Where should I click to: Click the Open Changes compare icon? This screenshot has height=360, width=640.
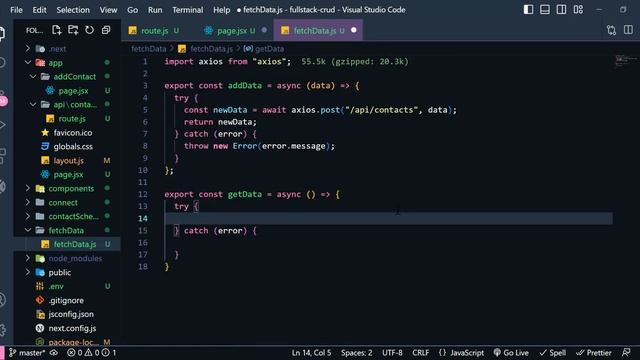tap(611, 30)
